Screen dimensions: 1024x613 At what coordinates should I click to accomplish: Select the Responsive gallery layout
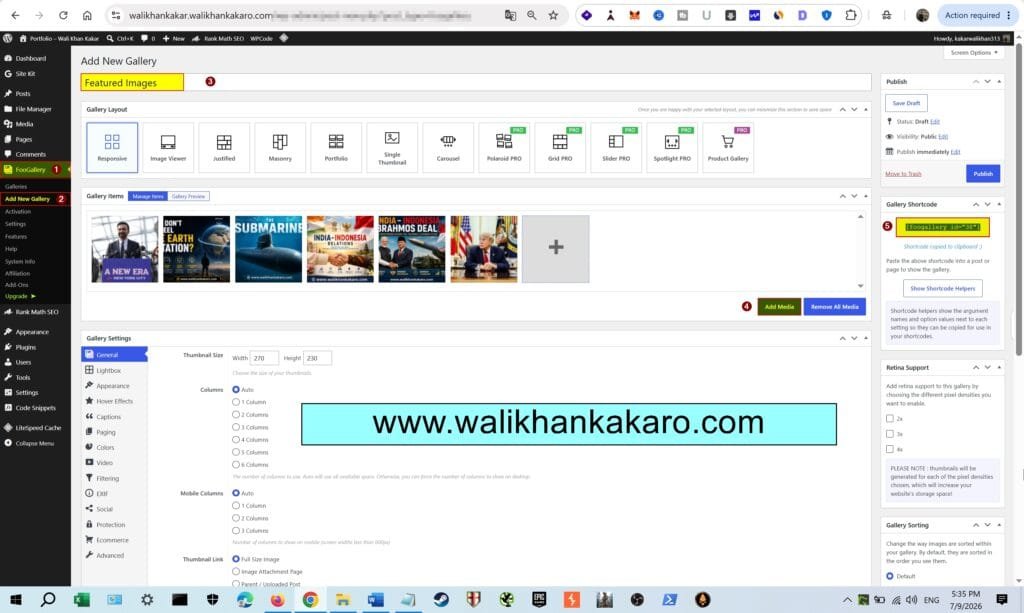[x=112, y=148]
